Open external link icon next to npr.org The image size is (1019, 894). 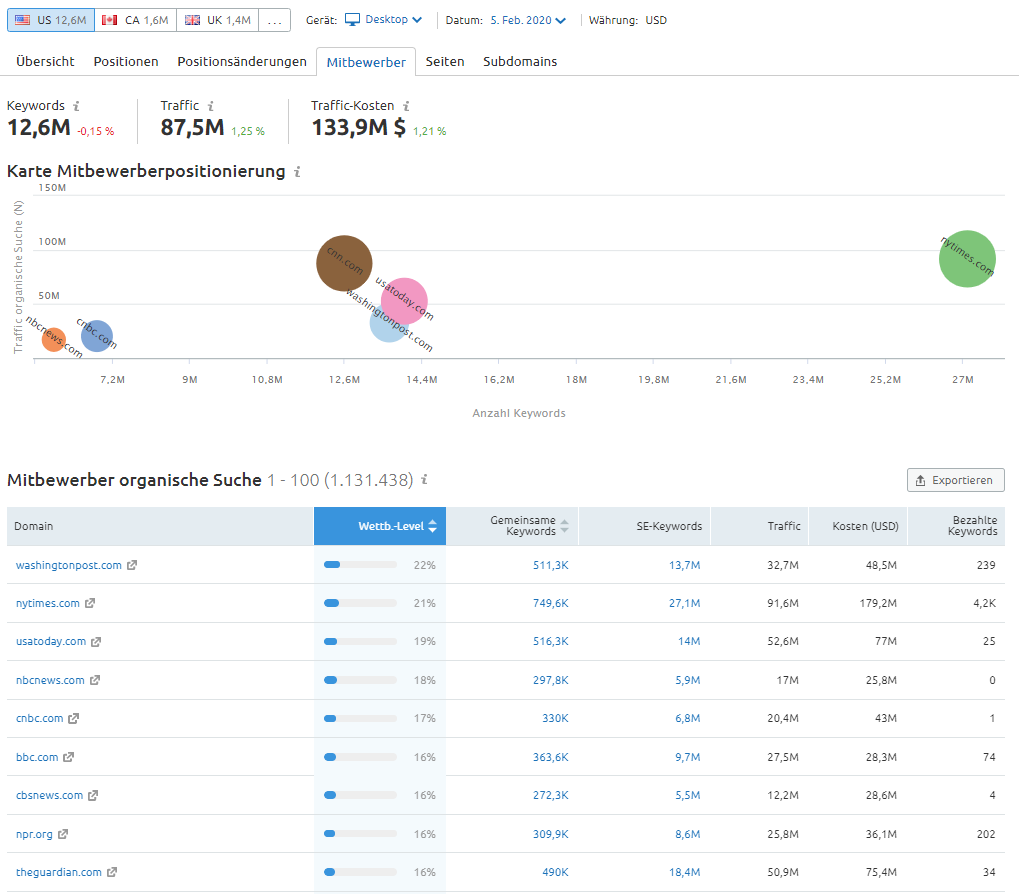tap(62, 834)
